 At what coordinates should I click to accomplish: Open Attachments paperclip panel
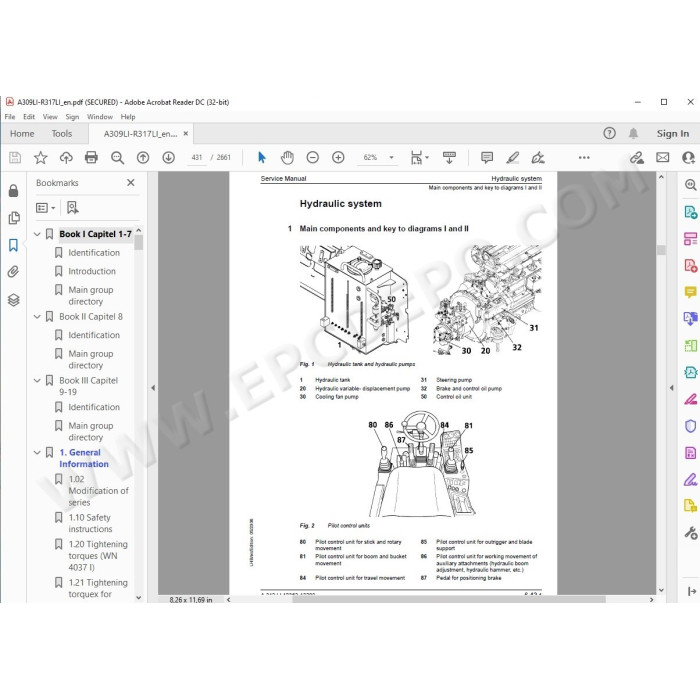pyautogui.click(x=13, y=272)
